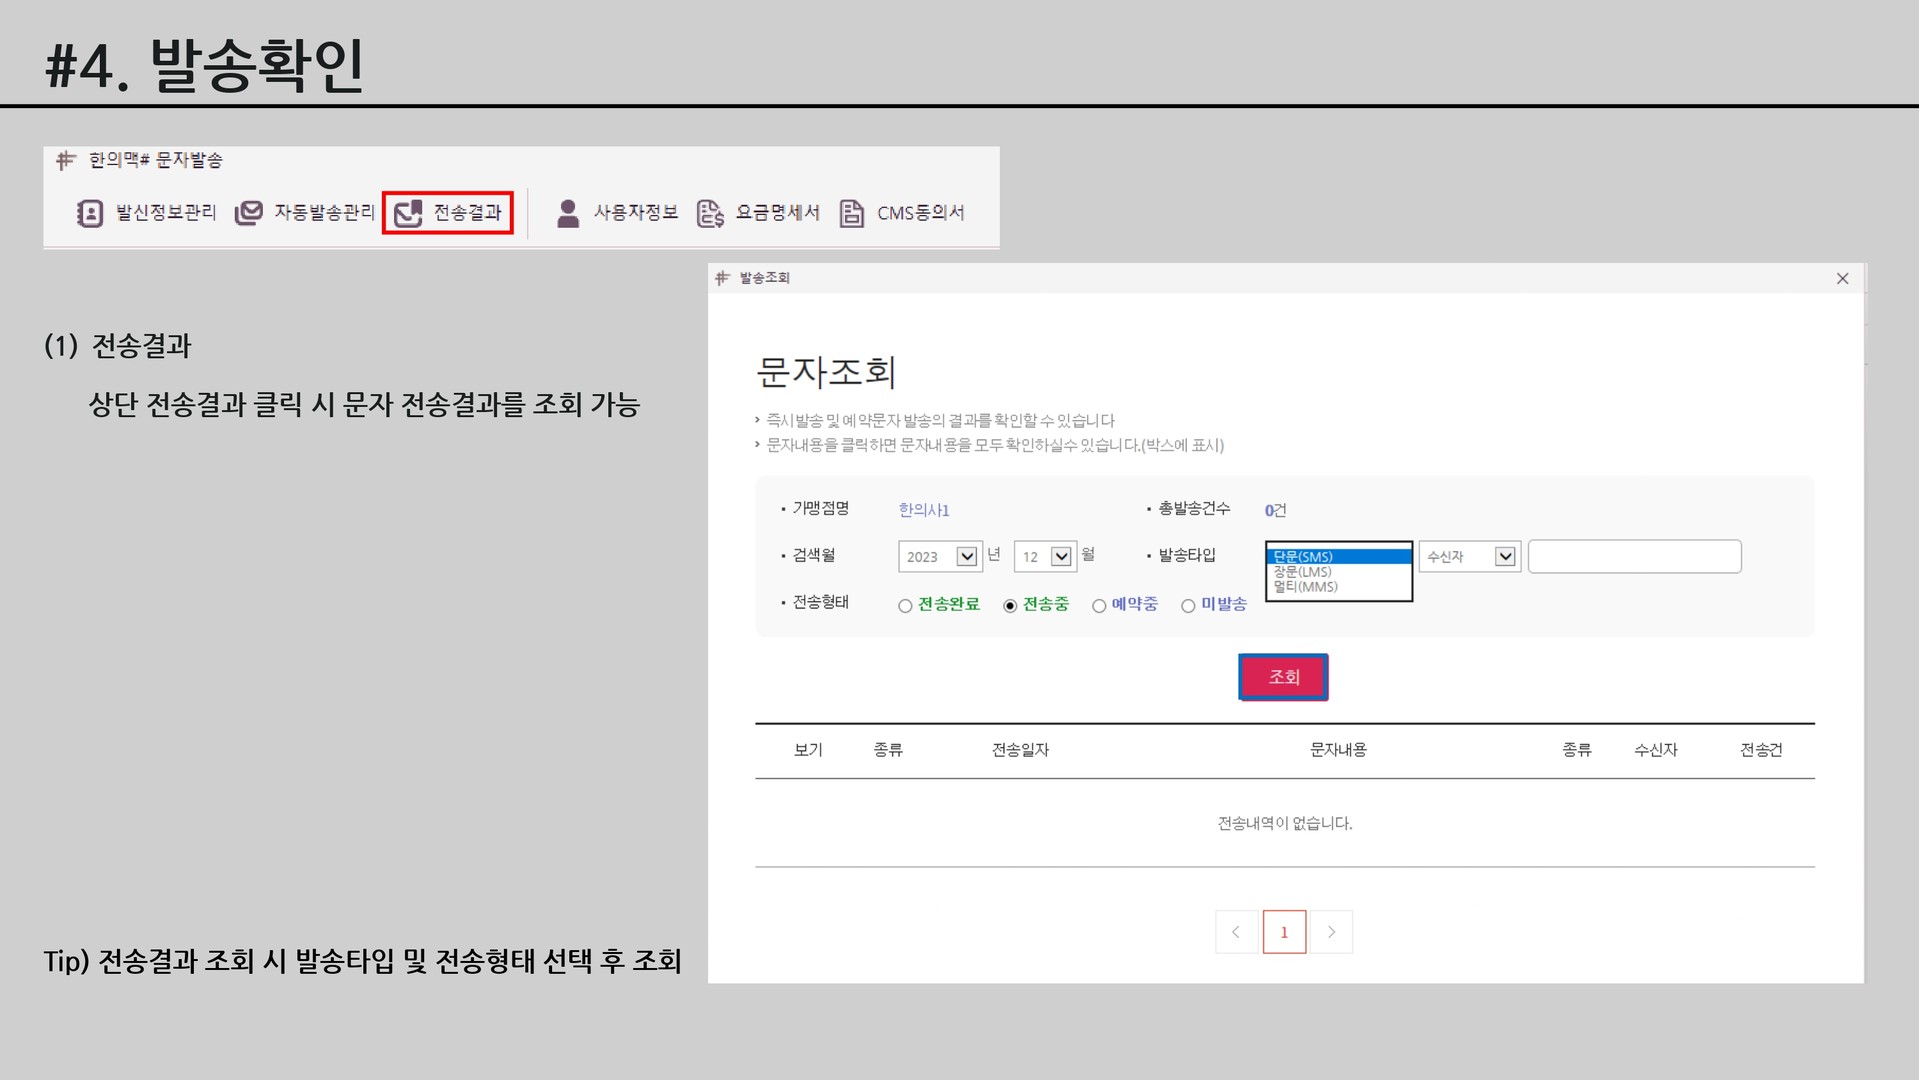1919x1080 pixels.
Task: Click the 발송조회 window title icon
Action: tap(723, 278)
